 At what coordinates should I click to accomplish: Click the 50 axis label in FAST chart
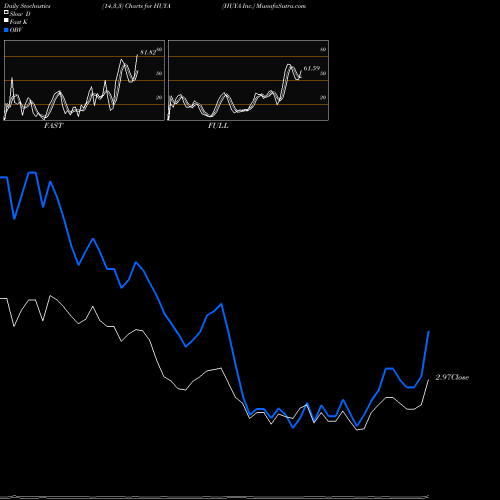159,73
